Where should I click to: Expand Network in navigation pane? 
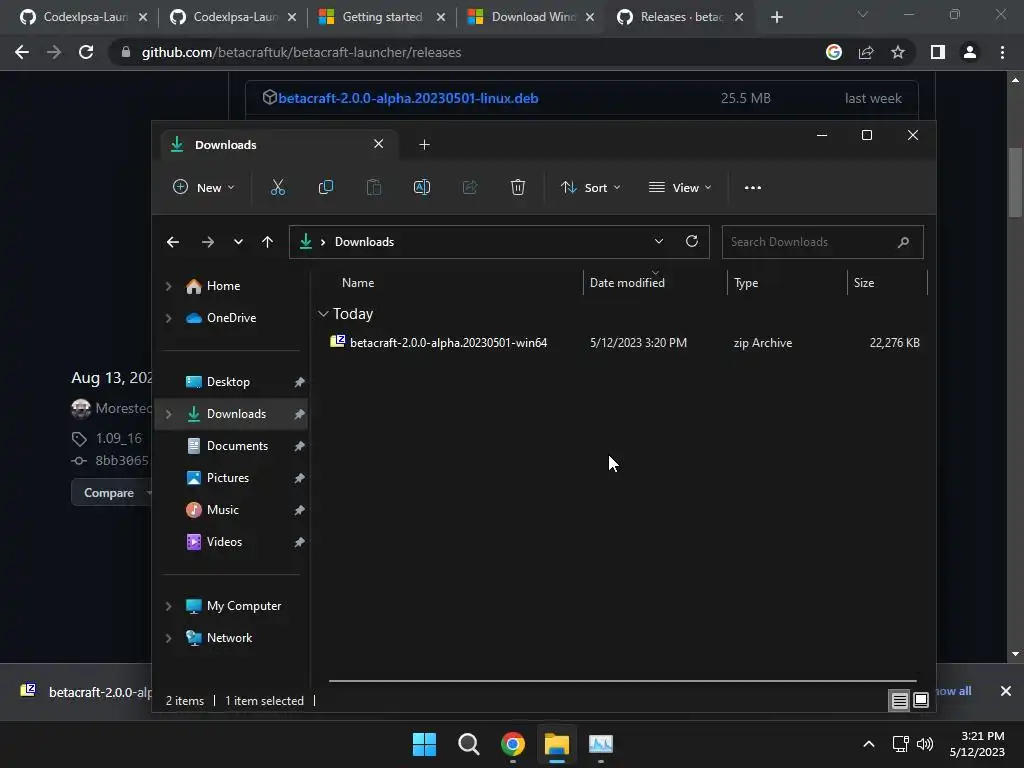pyautogui.click(x=168, y=638)
